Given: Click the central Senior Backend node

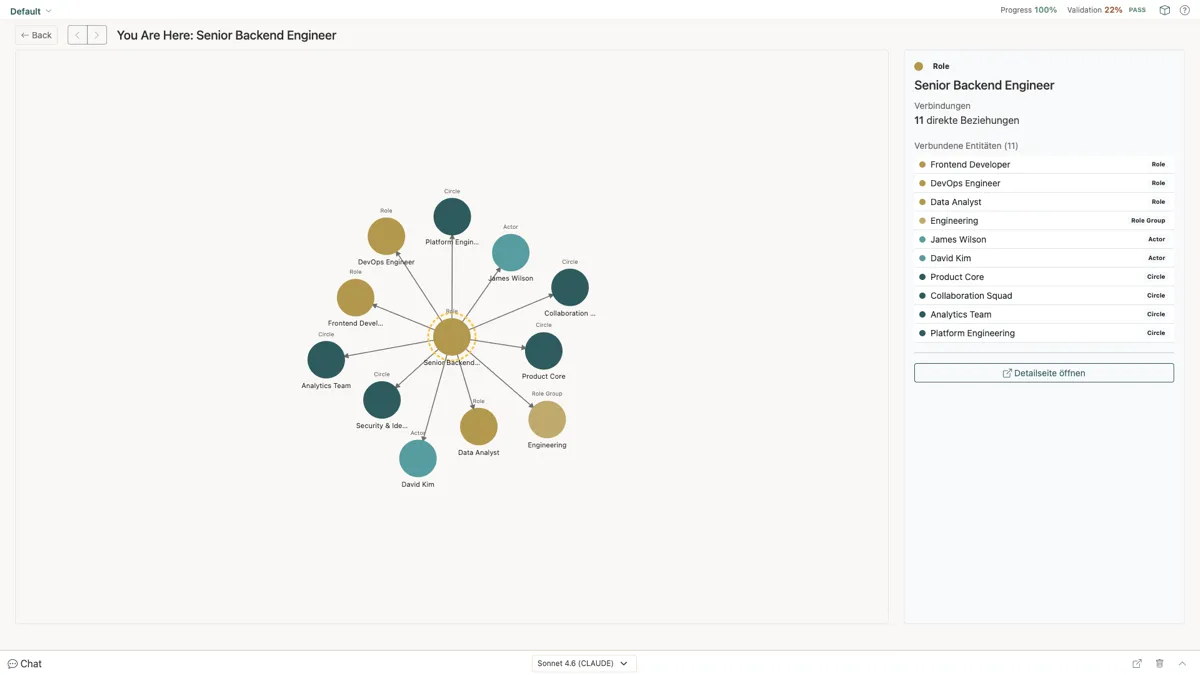Looking at the screenshot, I should (452, 337).
